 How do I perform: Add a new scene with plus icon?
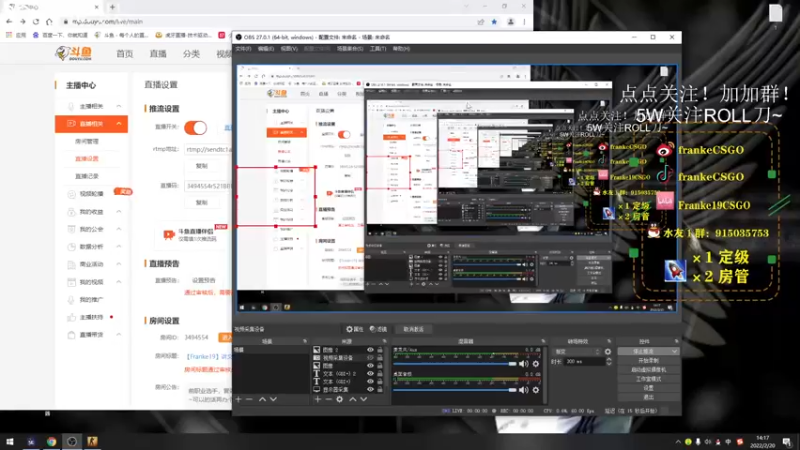click(238, 399)
